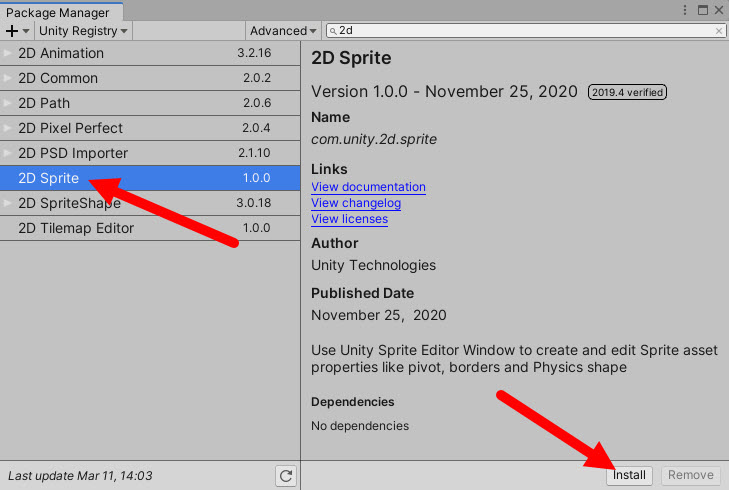This screenshot has height=490, width=729.
Task: Click the search magnifier icon
Action: pyautogui.click(x=333, y=31)
